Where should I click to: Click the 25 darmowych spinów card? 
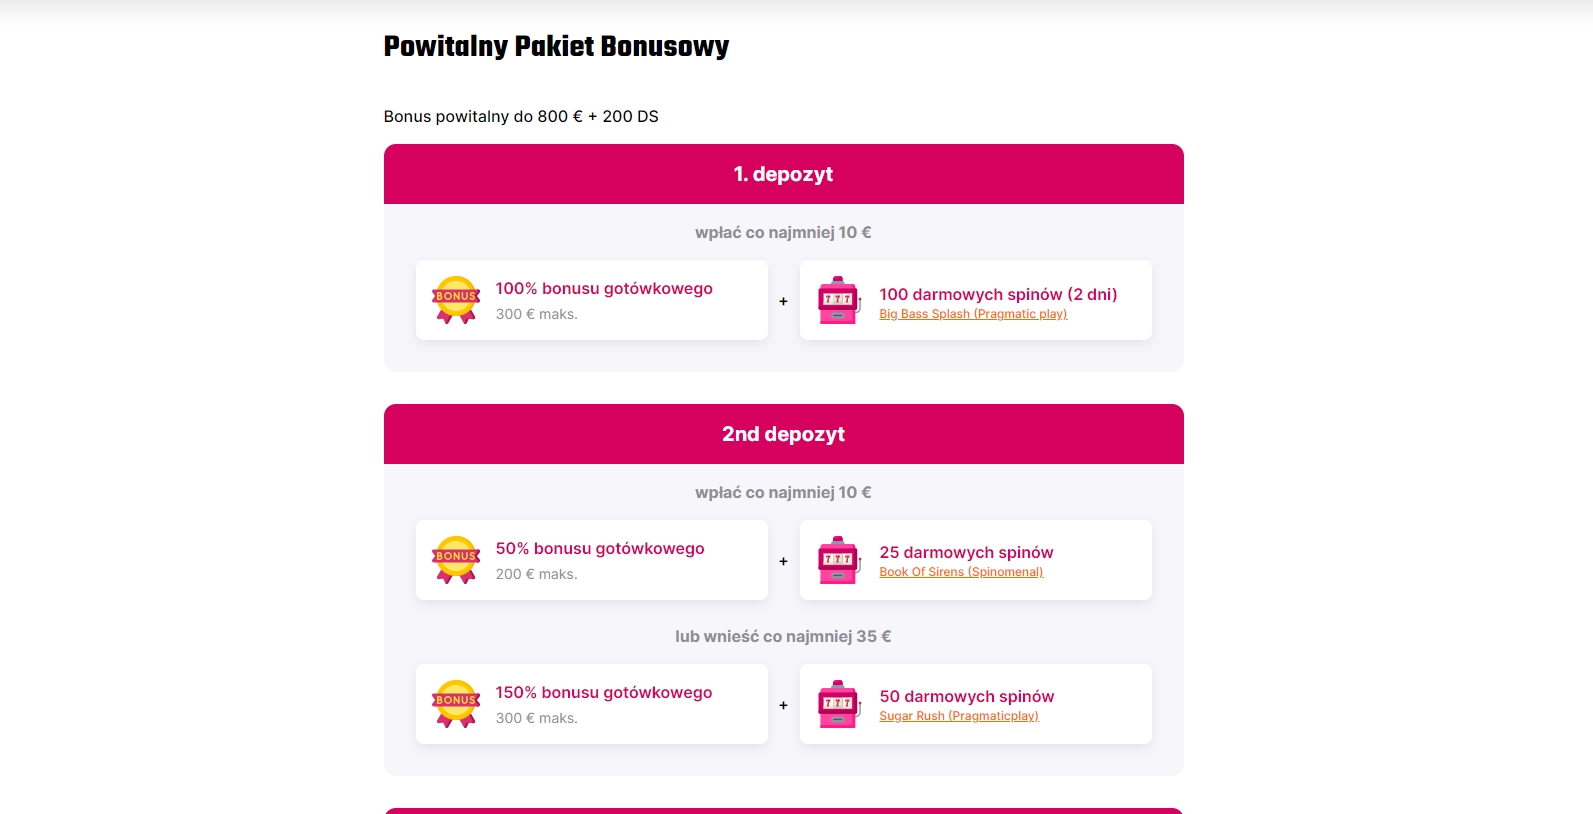click(976, 560)
